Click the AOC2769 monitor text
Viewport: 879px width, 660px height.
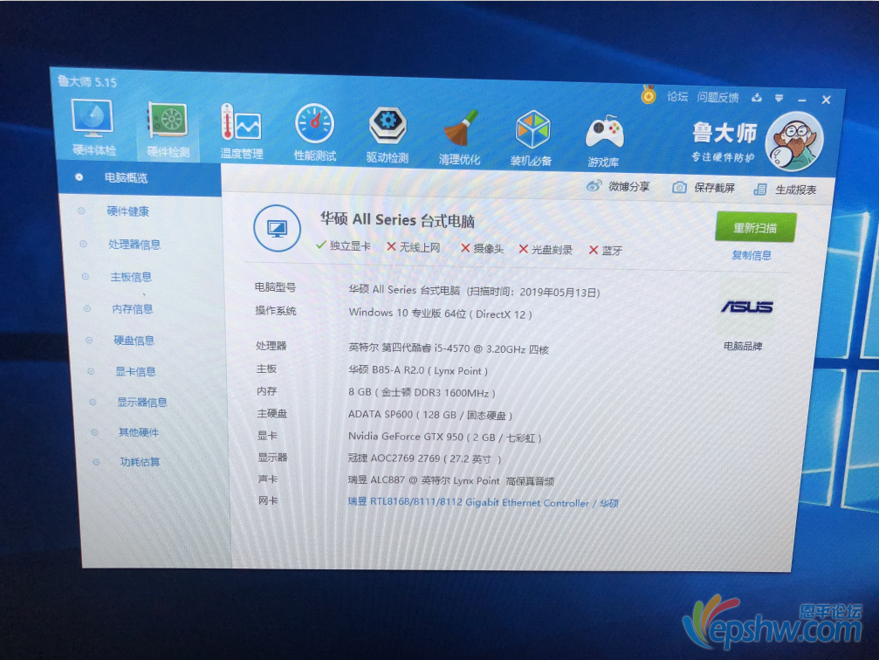pos(424,458)
